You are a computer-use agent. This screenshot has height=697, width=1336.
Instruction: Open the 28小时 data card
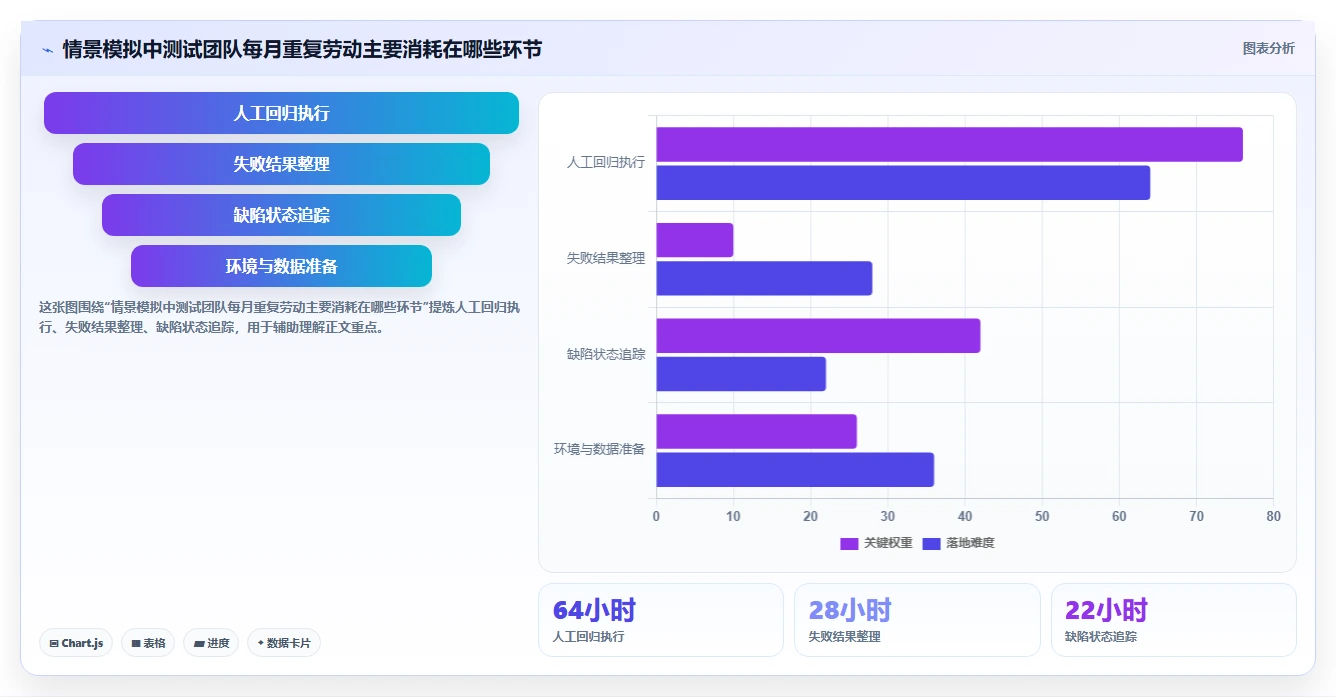pos(917,620)
